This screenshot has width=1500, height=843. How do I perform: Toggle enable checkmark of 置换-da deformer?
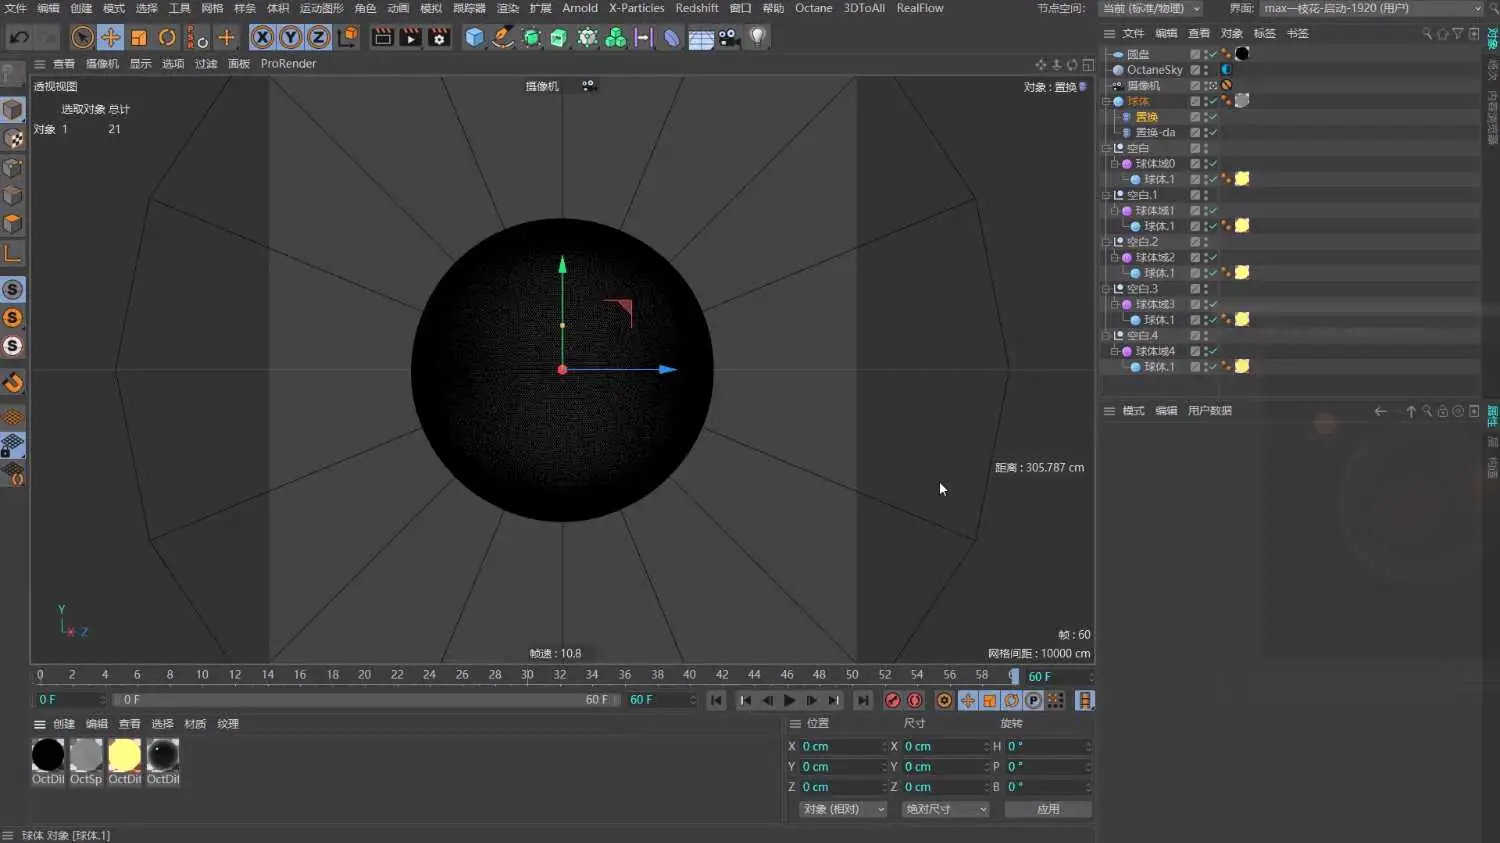pyautogui.click(x=1213, y=133)
